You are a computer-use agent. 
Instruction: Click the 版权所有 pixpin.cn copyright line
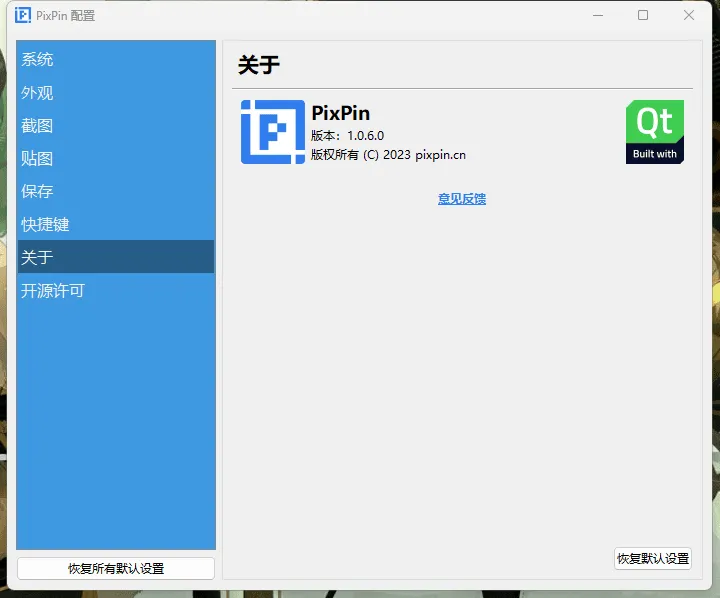[x=388, y=155]
